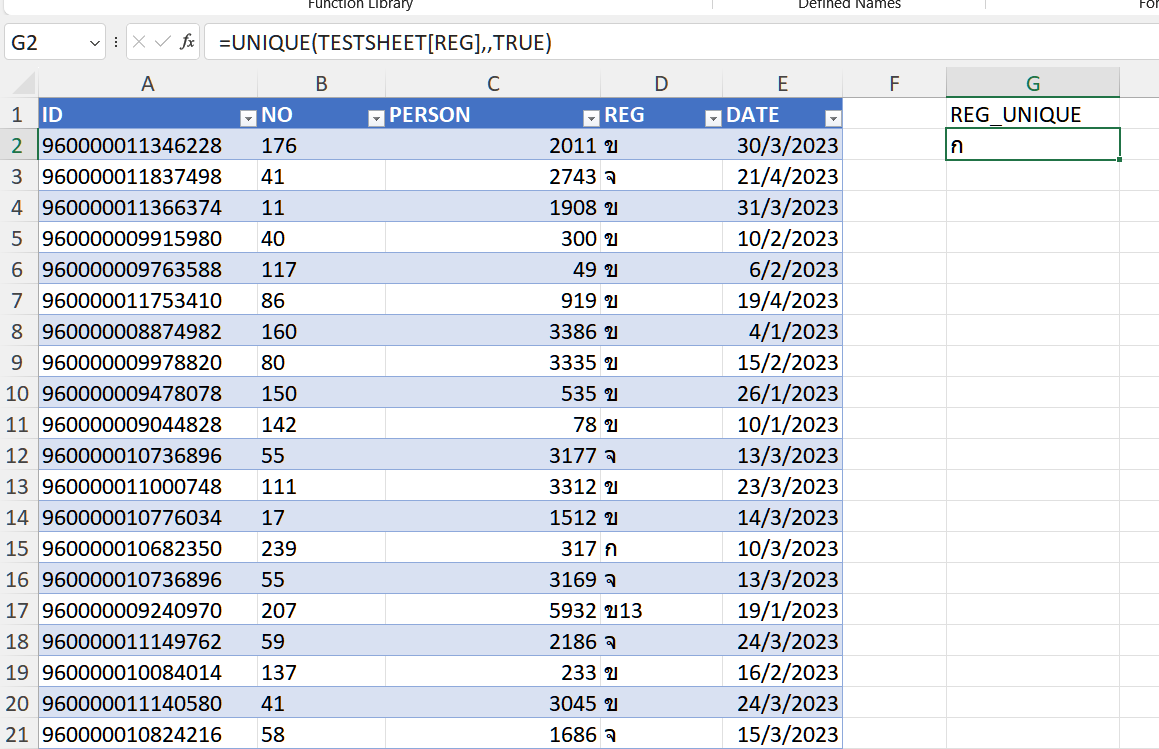
Task: Click the date 6/2/2023
Action: pyautogui.click(x=782, y=270)
